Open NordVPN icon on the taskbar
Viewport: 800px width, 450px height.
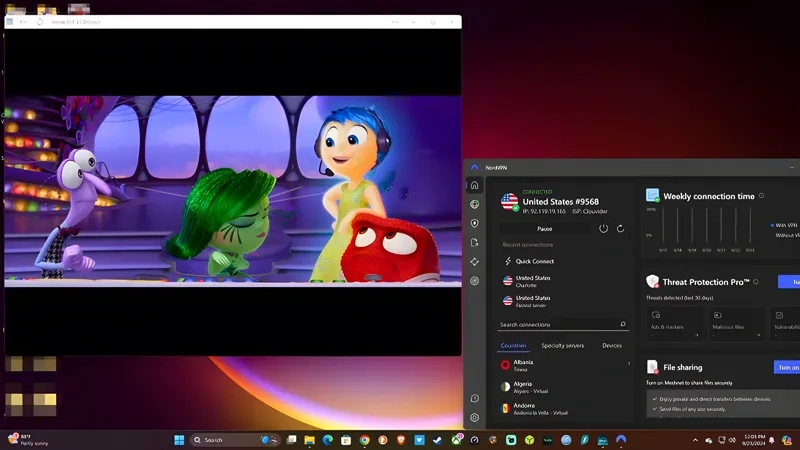(621, 440)
